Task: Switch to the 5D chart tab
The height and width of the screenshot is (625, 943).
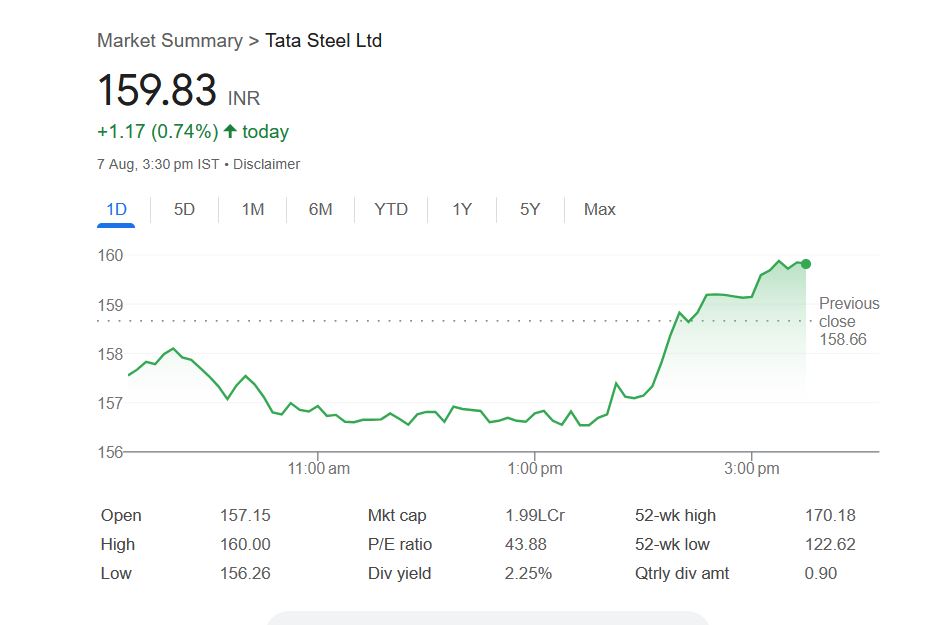Action: click(x=184, y=209)
